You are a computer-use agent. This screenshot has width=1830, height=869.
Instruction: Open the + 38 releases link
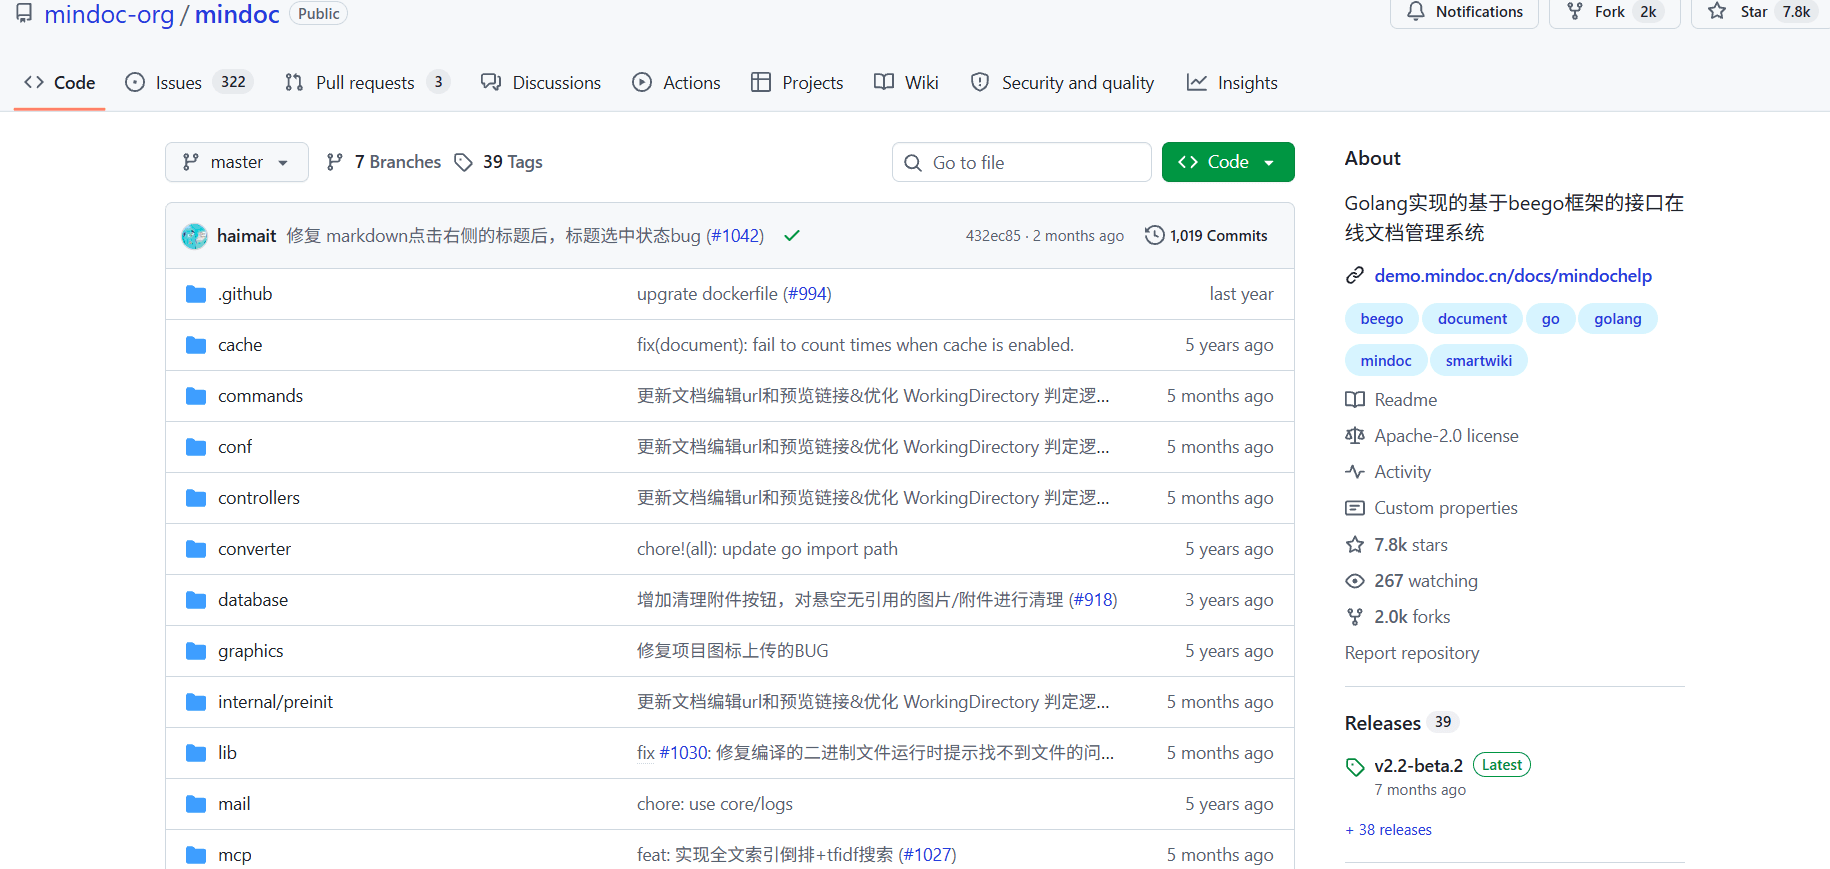coord(1389,830)
